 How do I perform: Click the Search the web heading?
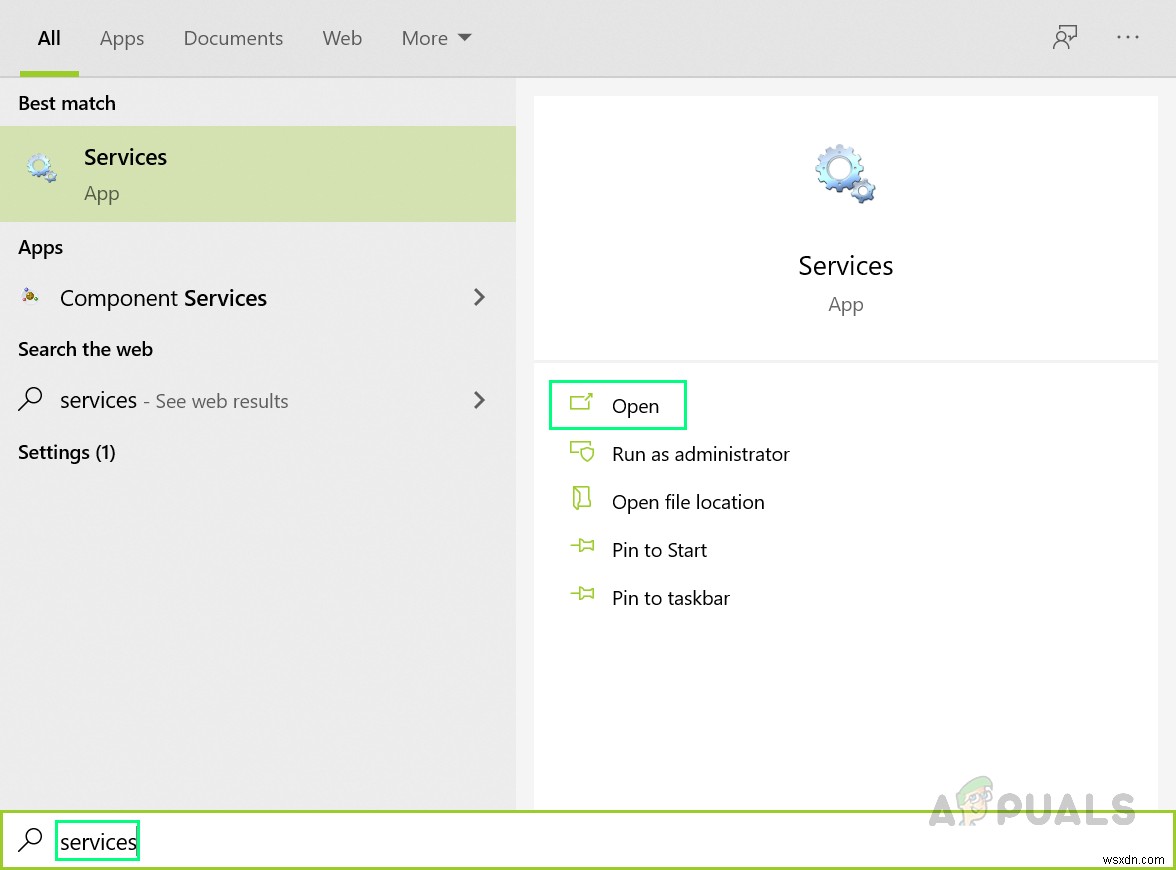pos(86,349)
